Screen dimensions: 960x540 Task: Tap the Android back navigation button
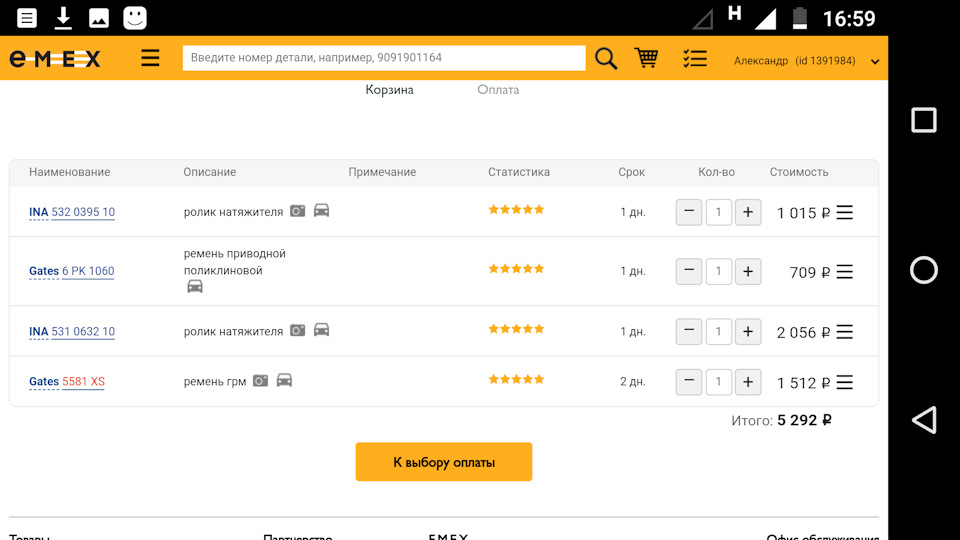click(x=924, y=420)
